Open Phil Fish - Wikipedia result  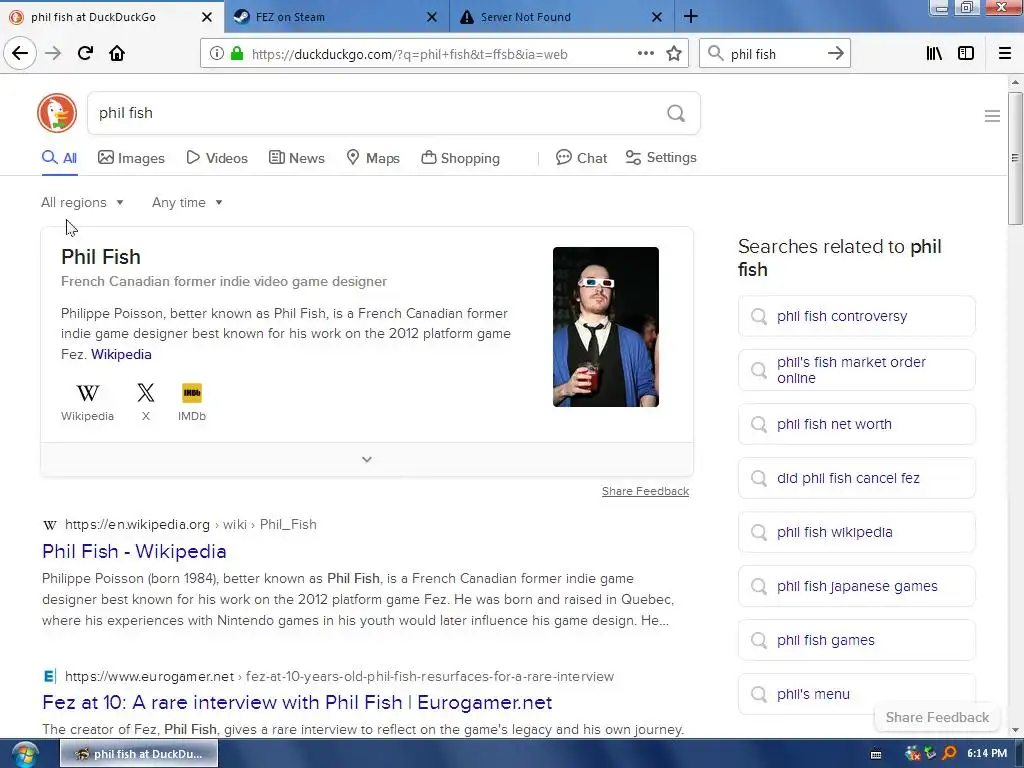tap(134, 551)
